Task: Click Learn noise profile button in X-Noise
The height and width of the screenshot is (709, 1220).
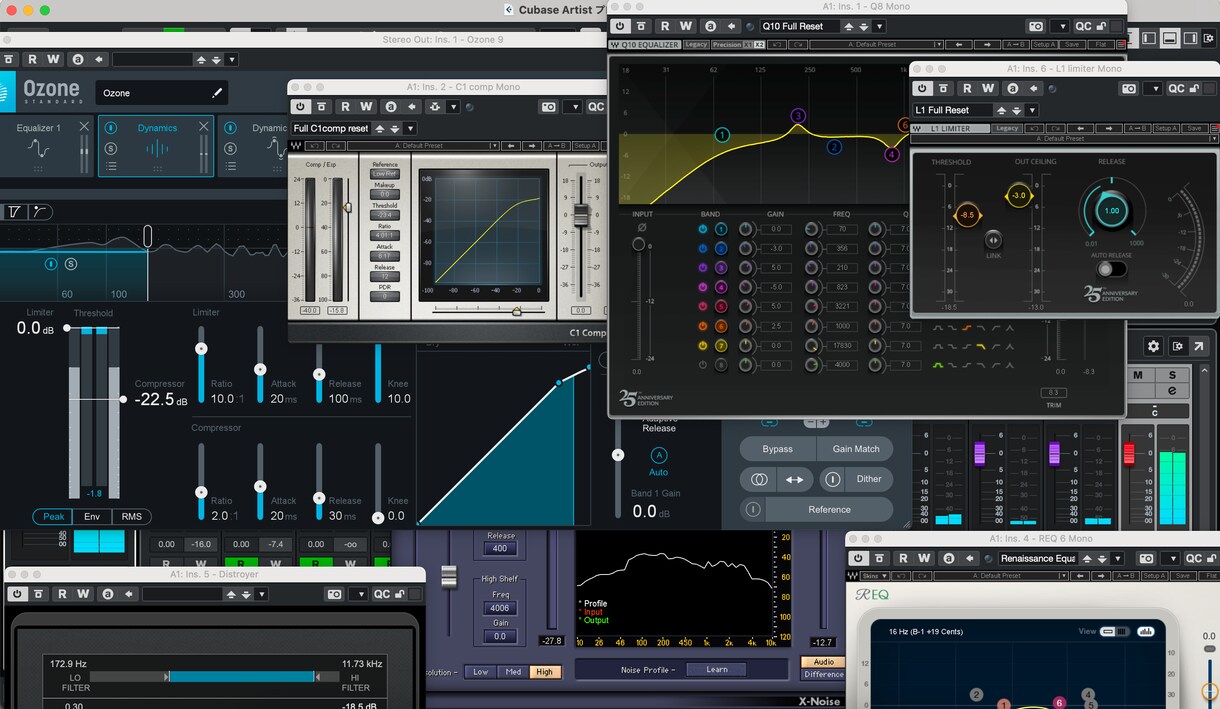Action: coord(717,669)
